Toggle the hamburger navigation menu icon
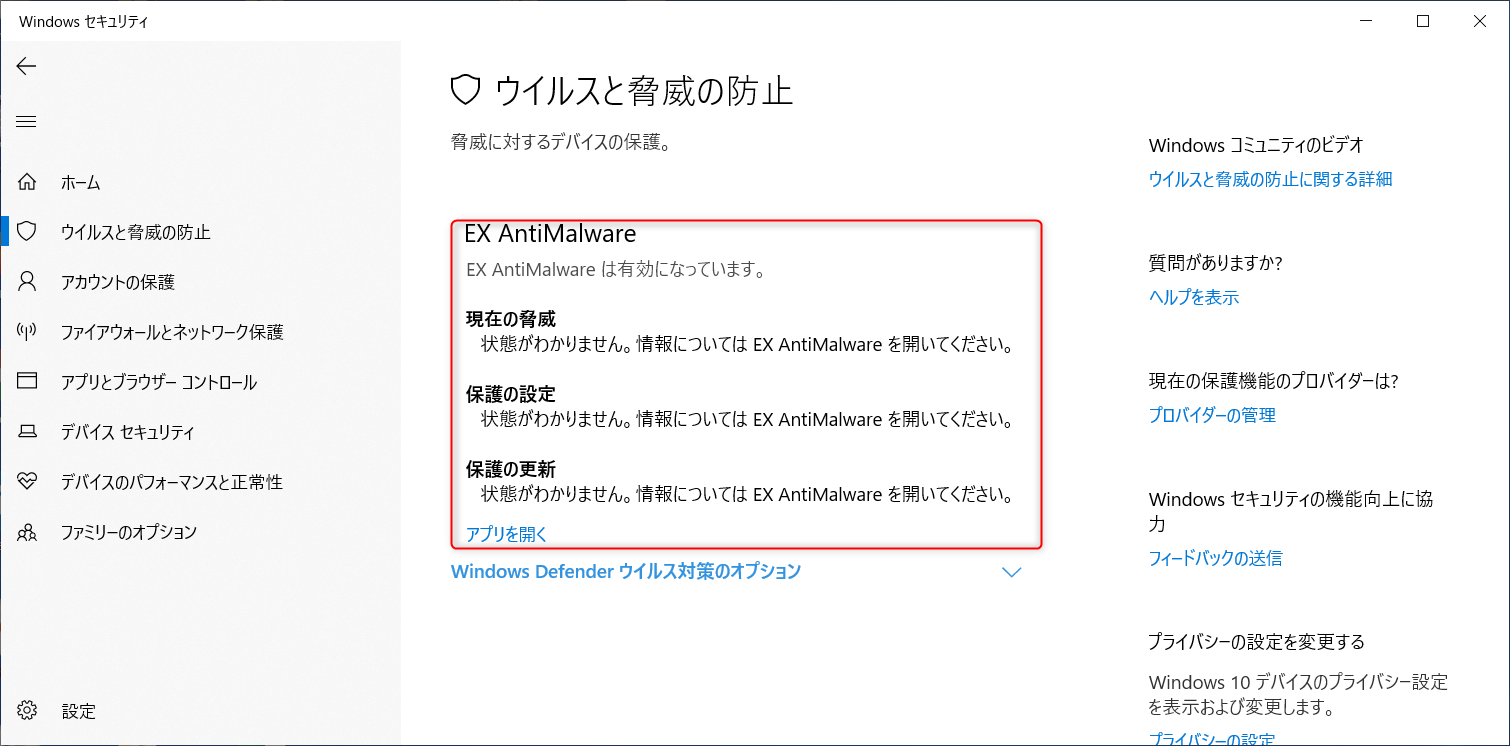This screenshot has height=746, width=1510. (26, 122)
